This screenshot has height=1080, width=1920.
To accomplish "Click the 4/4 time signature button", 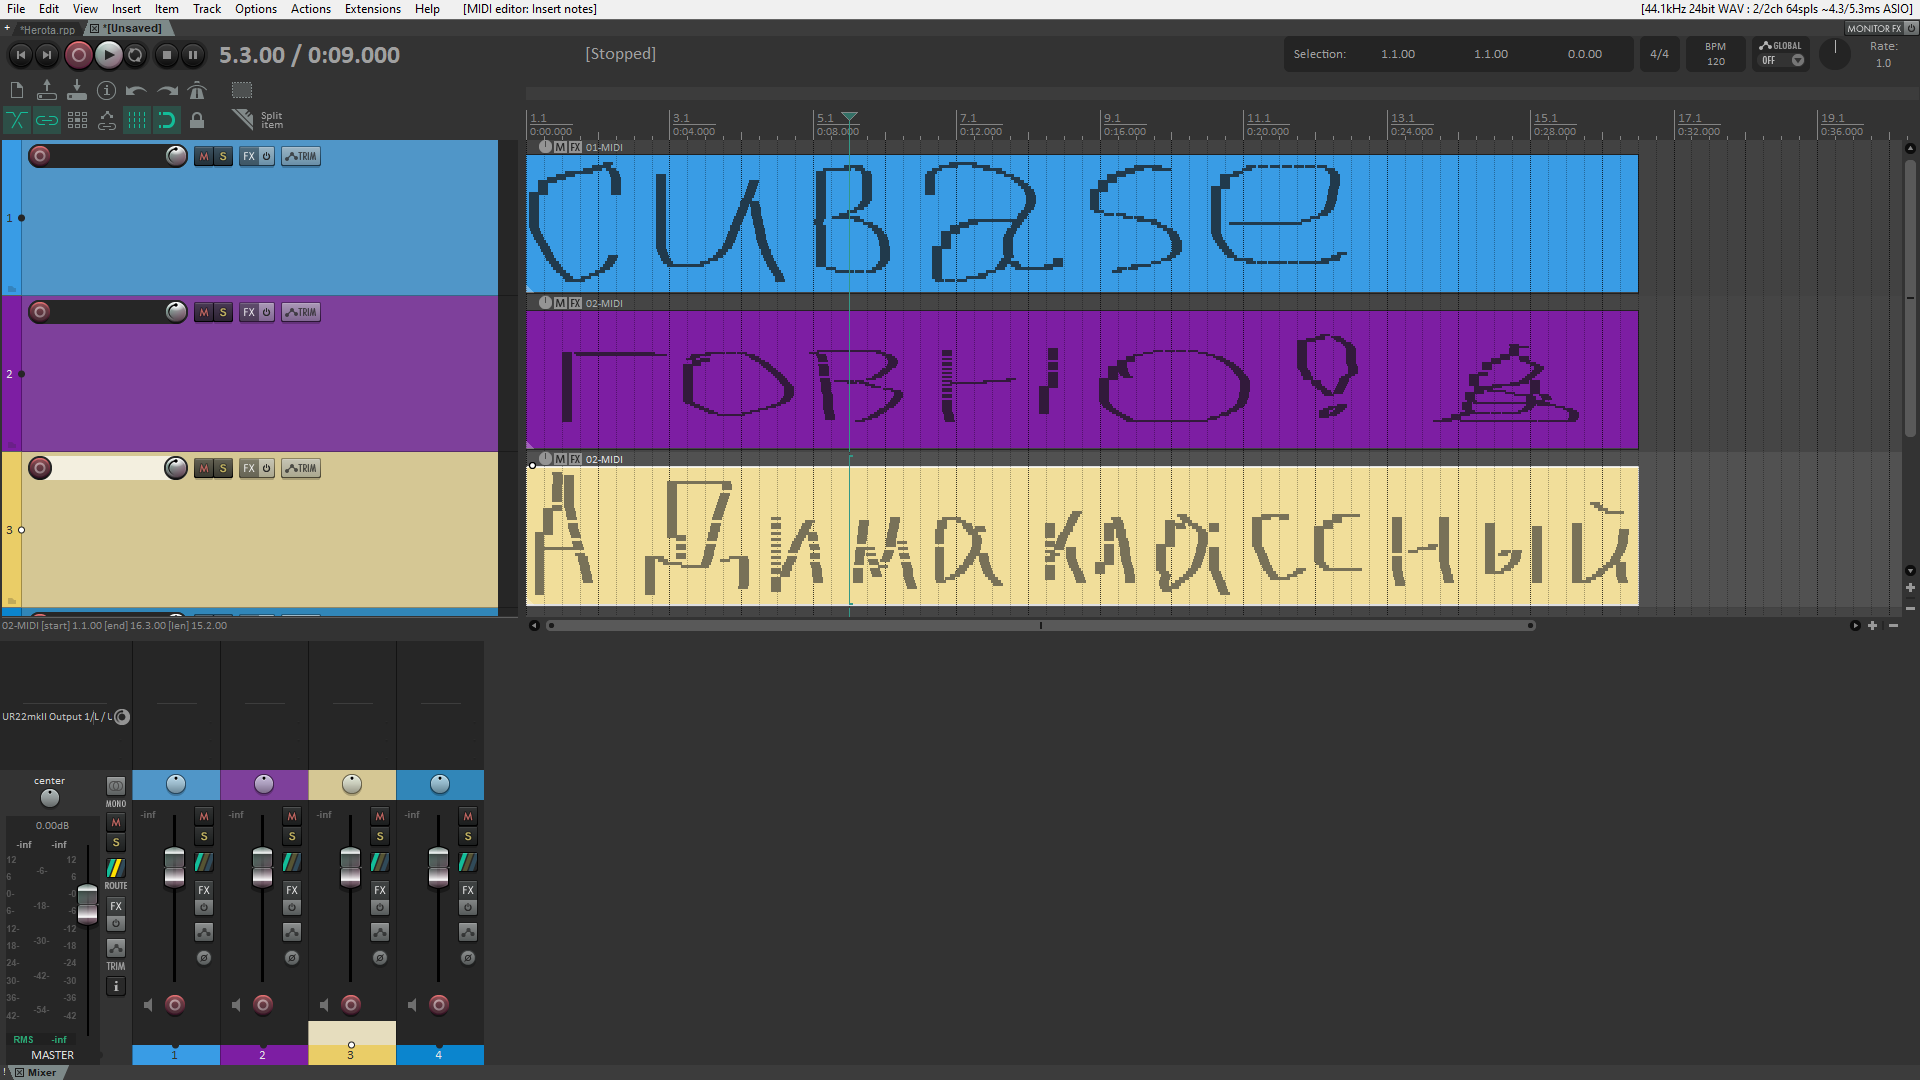I will click(x=1659, y=54).
